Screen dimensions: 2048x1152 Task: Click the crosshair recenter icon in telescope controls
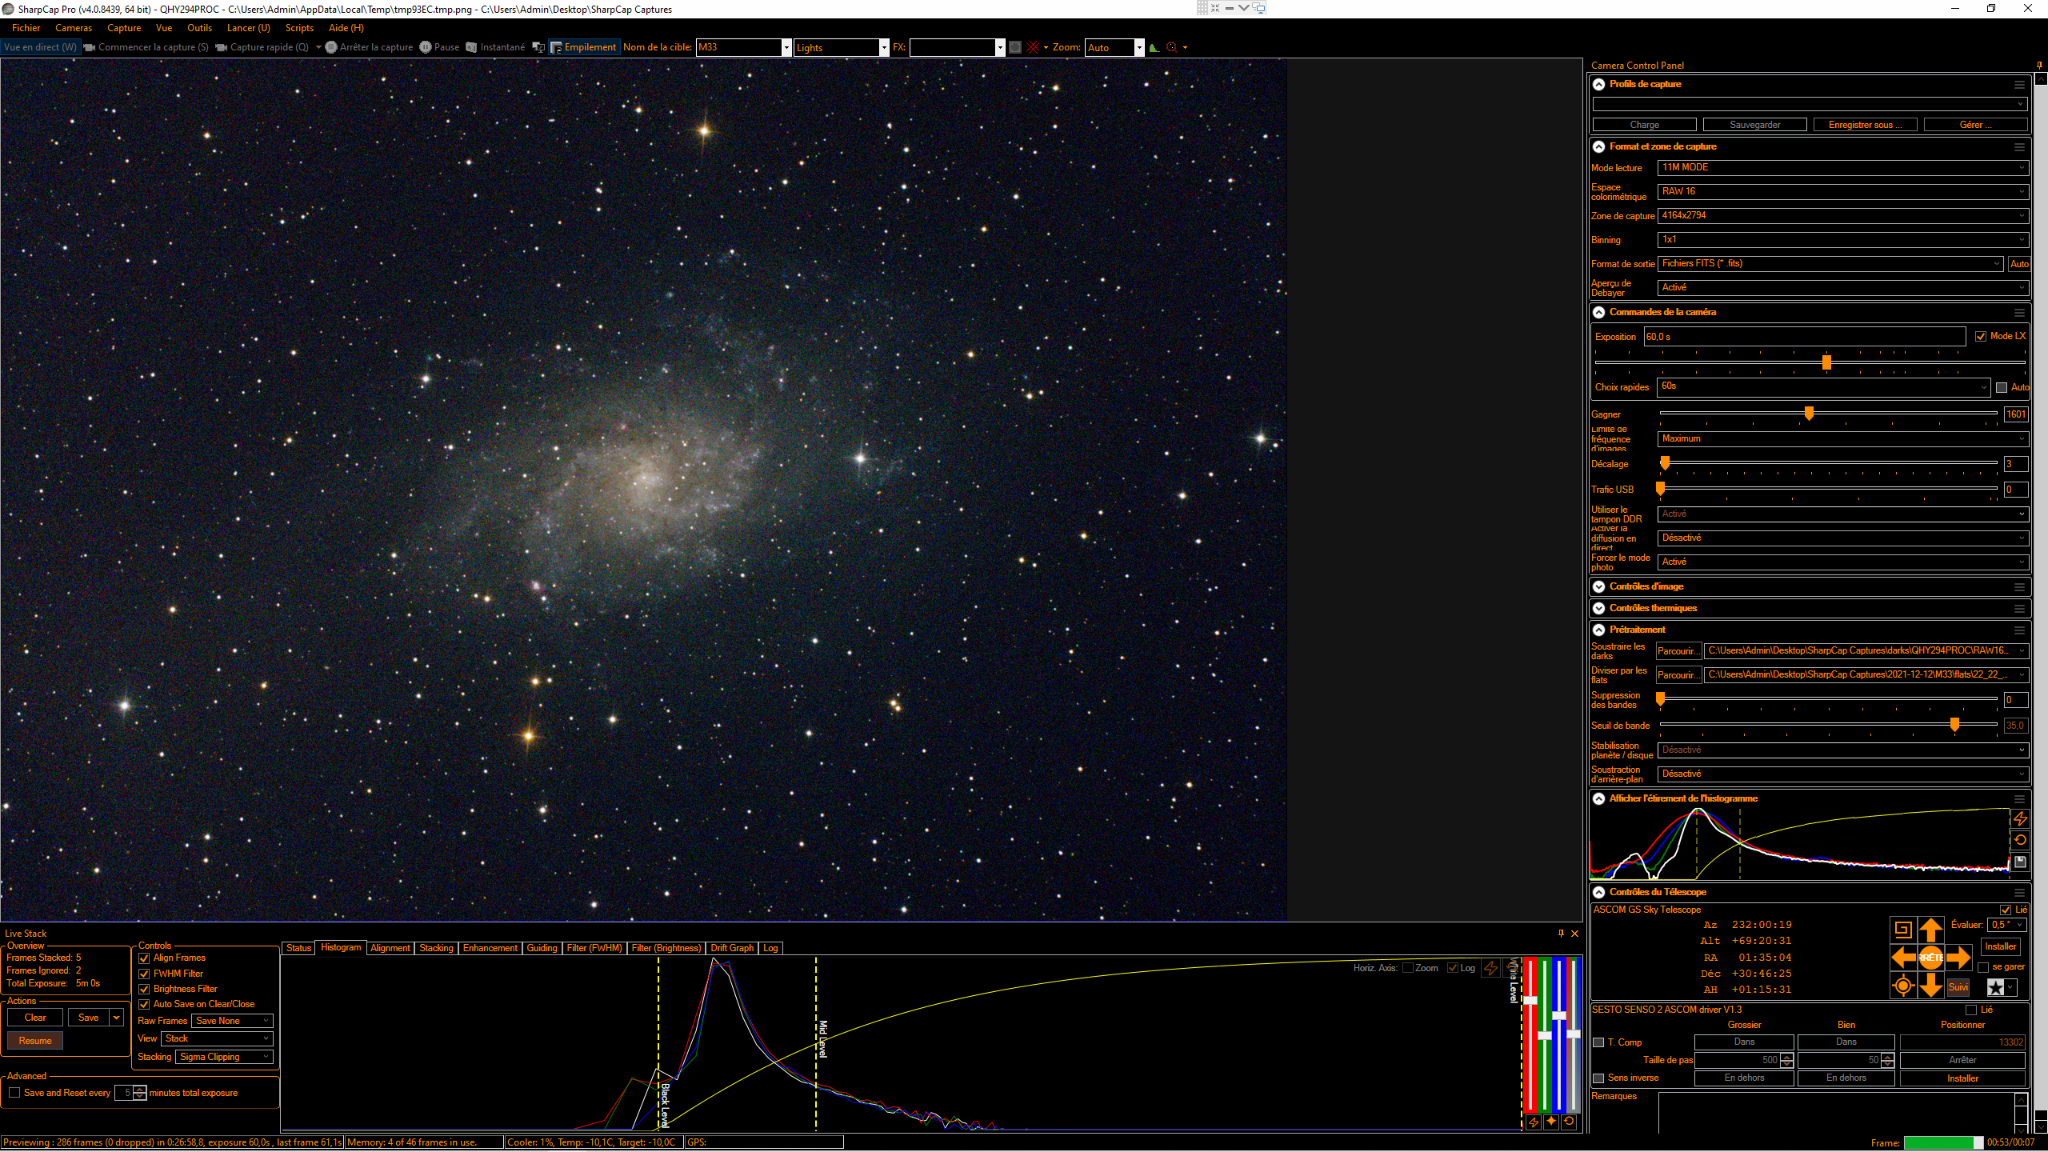[x=1902, y=986]
